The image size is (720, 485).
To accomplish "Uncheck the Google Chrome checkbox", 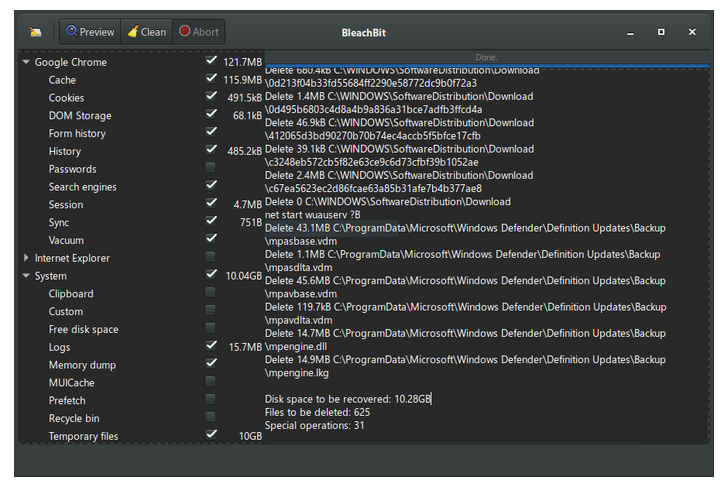I will point(211,60).
